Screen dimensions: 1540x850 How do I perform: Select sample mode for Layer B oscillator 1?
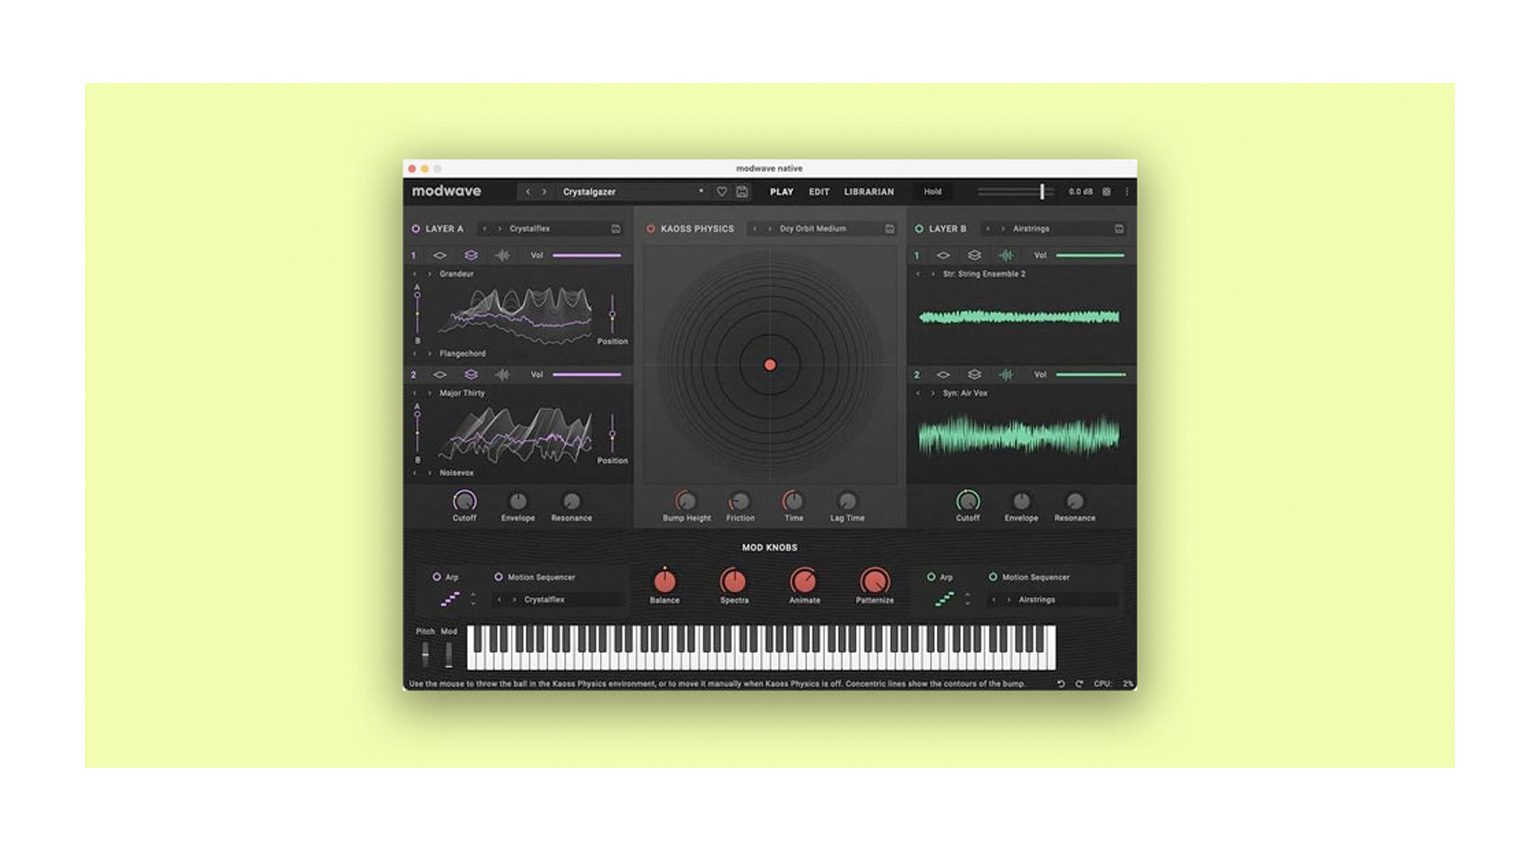[x=1006, y=256]
